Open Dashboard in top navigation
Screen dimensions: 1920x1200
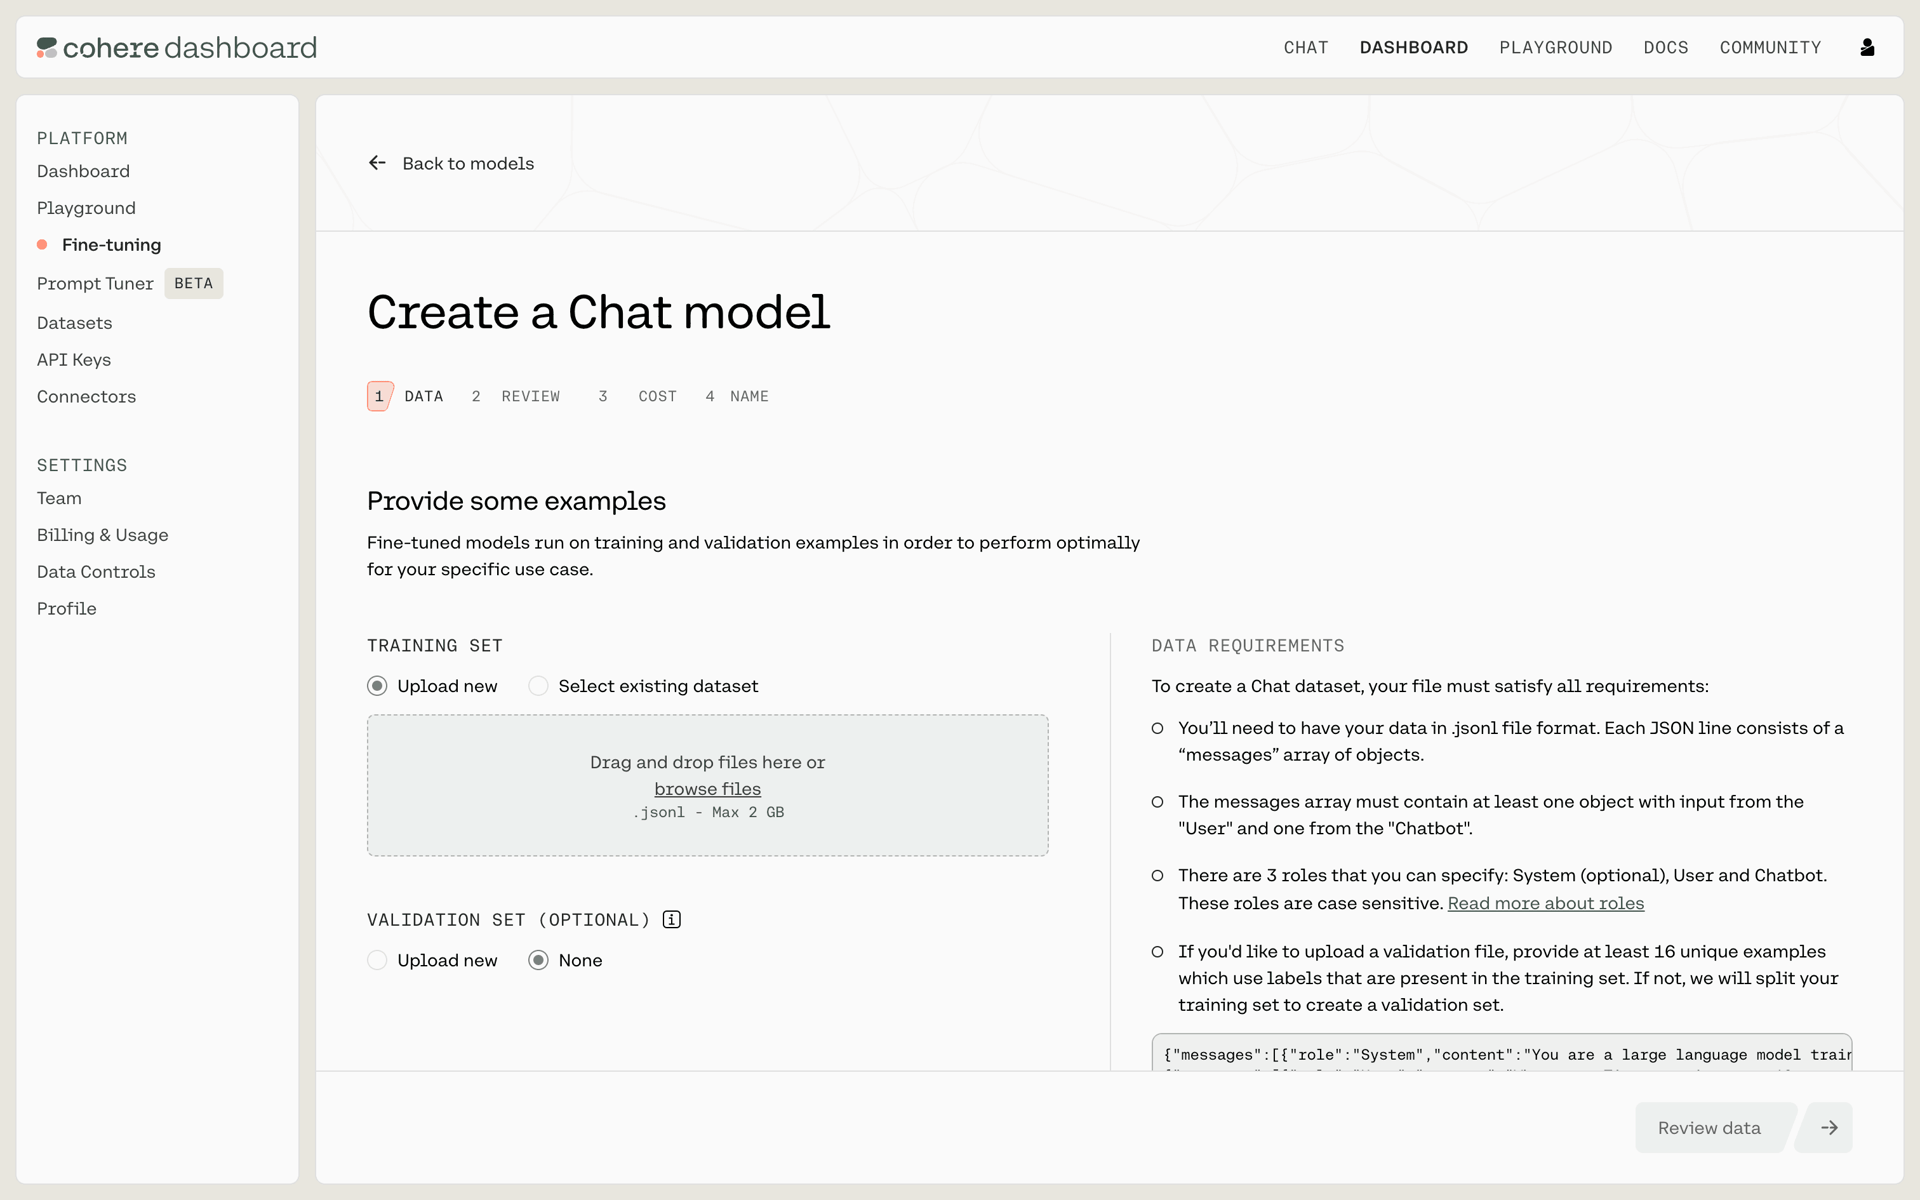pyautogui.click(x=1413, y=47)
